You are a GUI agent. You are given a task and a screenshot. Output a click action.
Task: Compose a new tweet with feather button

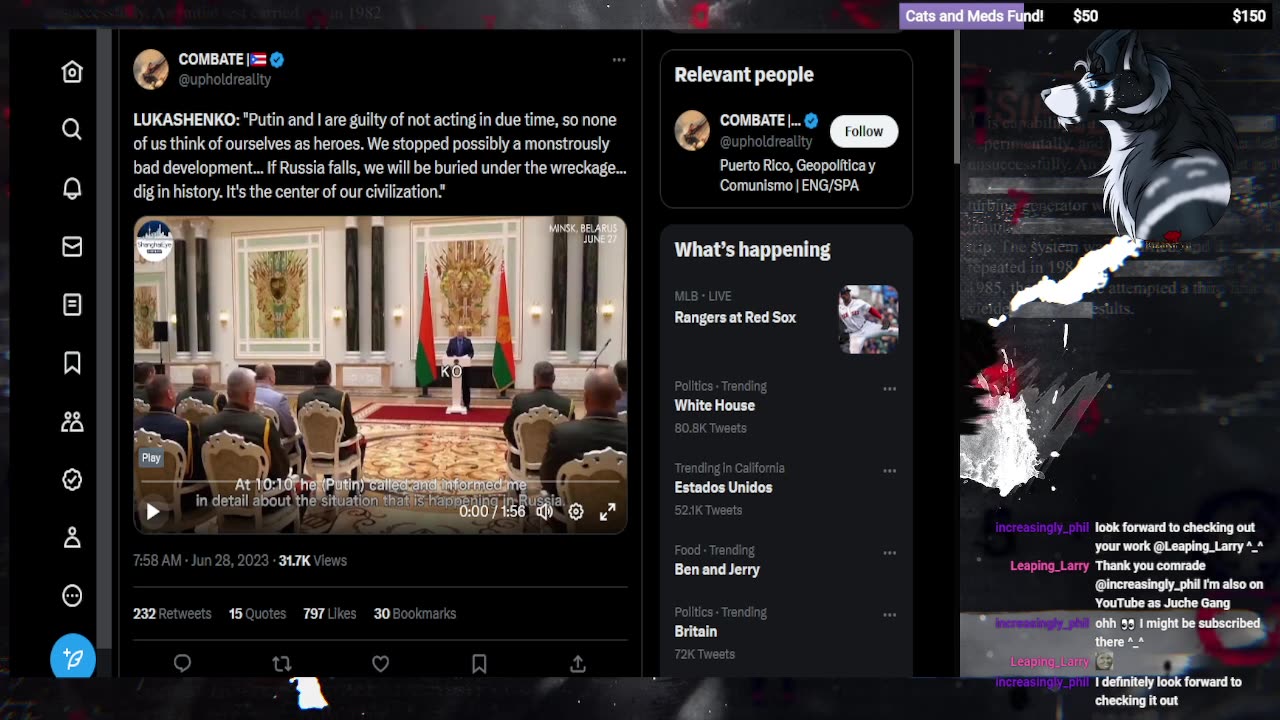[73, 658]
